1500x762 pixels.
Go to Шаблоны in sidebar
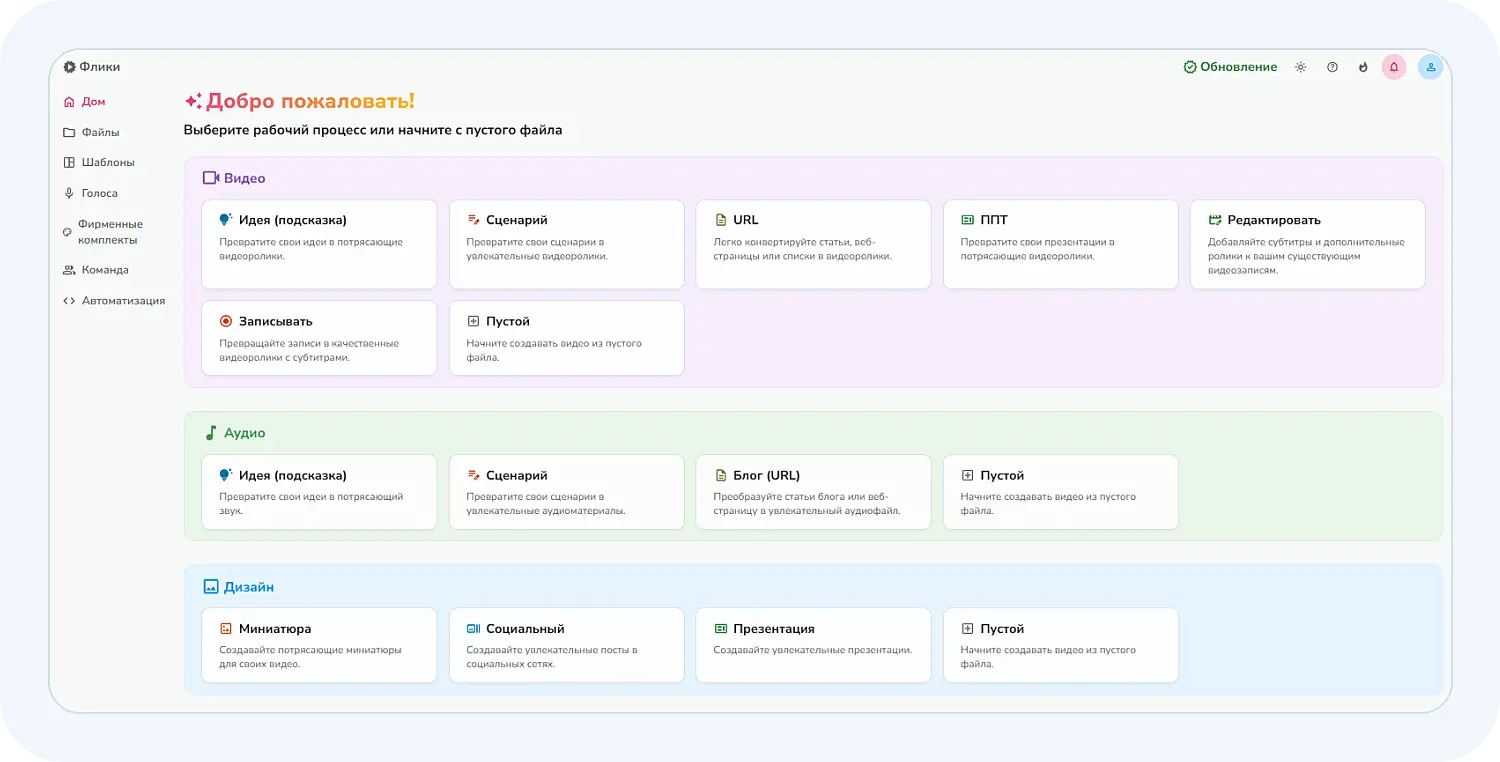pos(107,162)
